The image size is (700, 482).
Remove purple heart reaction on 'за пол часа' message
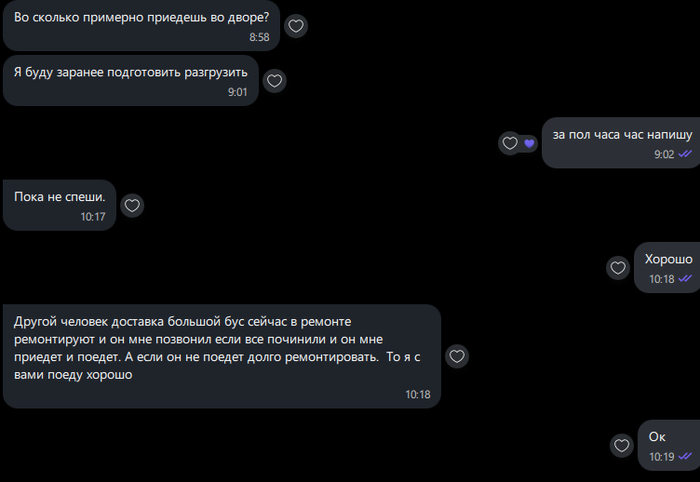click(x=529, y=143)
